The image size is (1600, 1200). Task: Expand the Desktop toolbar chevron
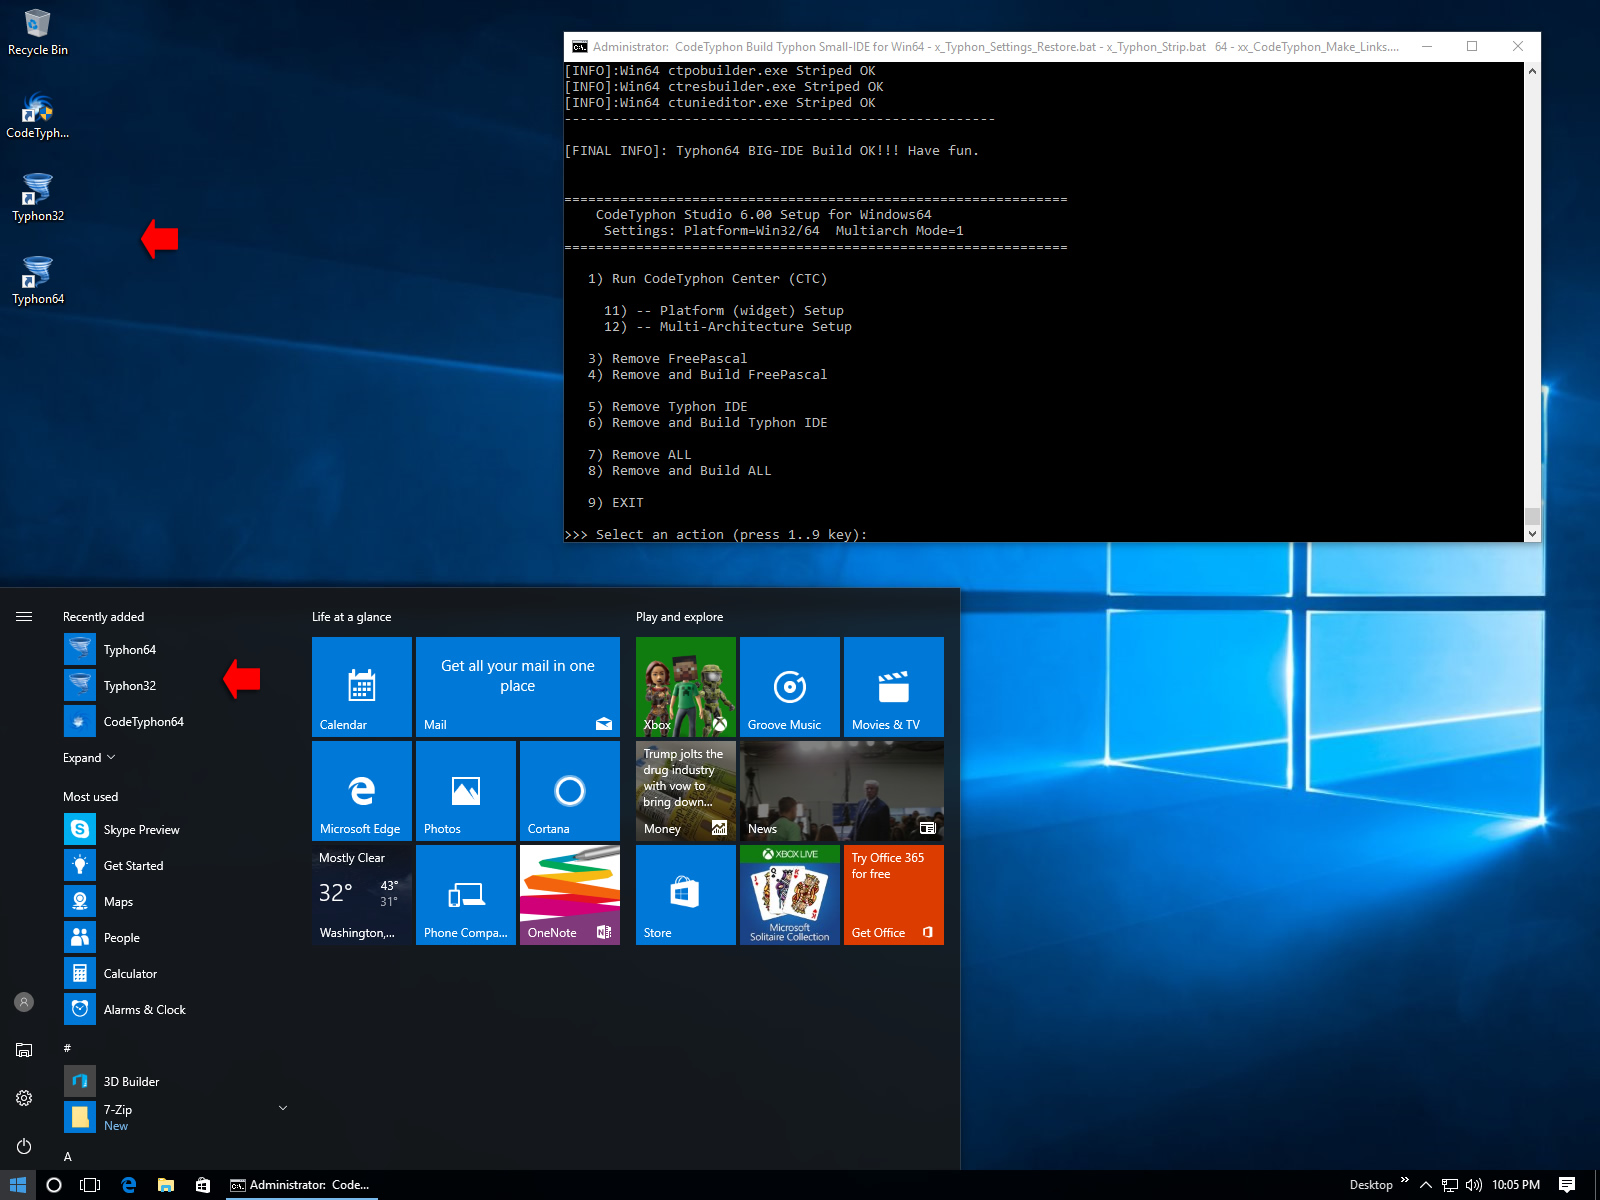[x=1404, y=1181]
